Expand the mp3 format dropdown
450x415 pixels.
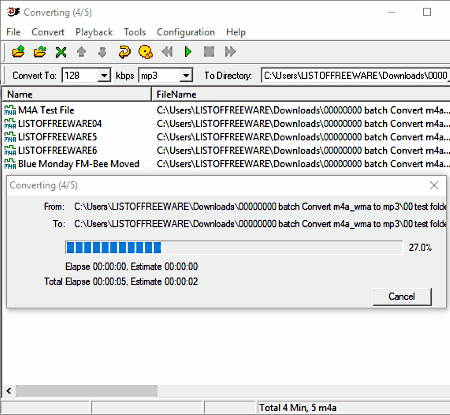(186, 76)
